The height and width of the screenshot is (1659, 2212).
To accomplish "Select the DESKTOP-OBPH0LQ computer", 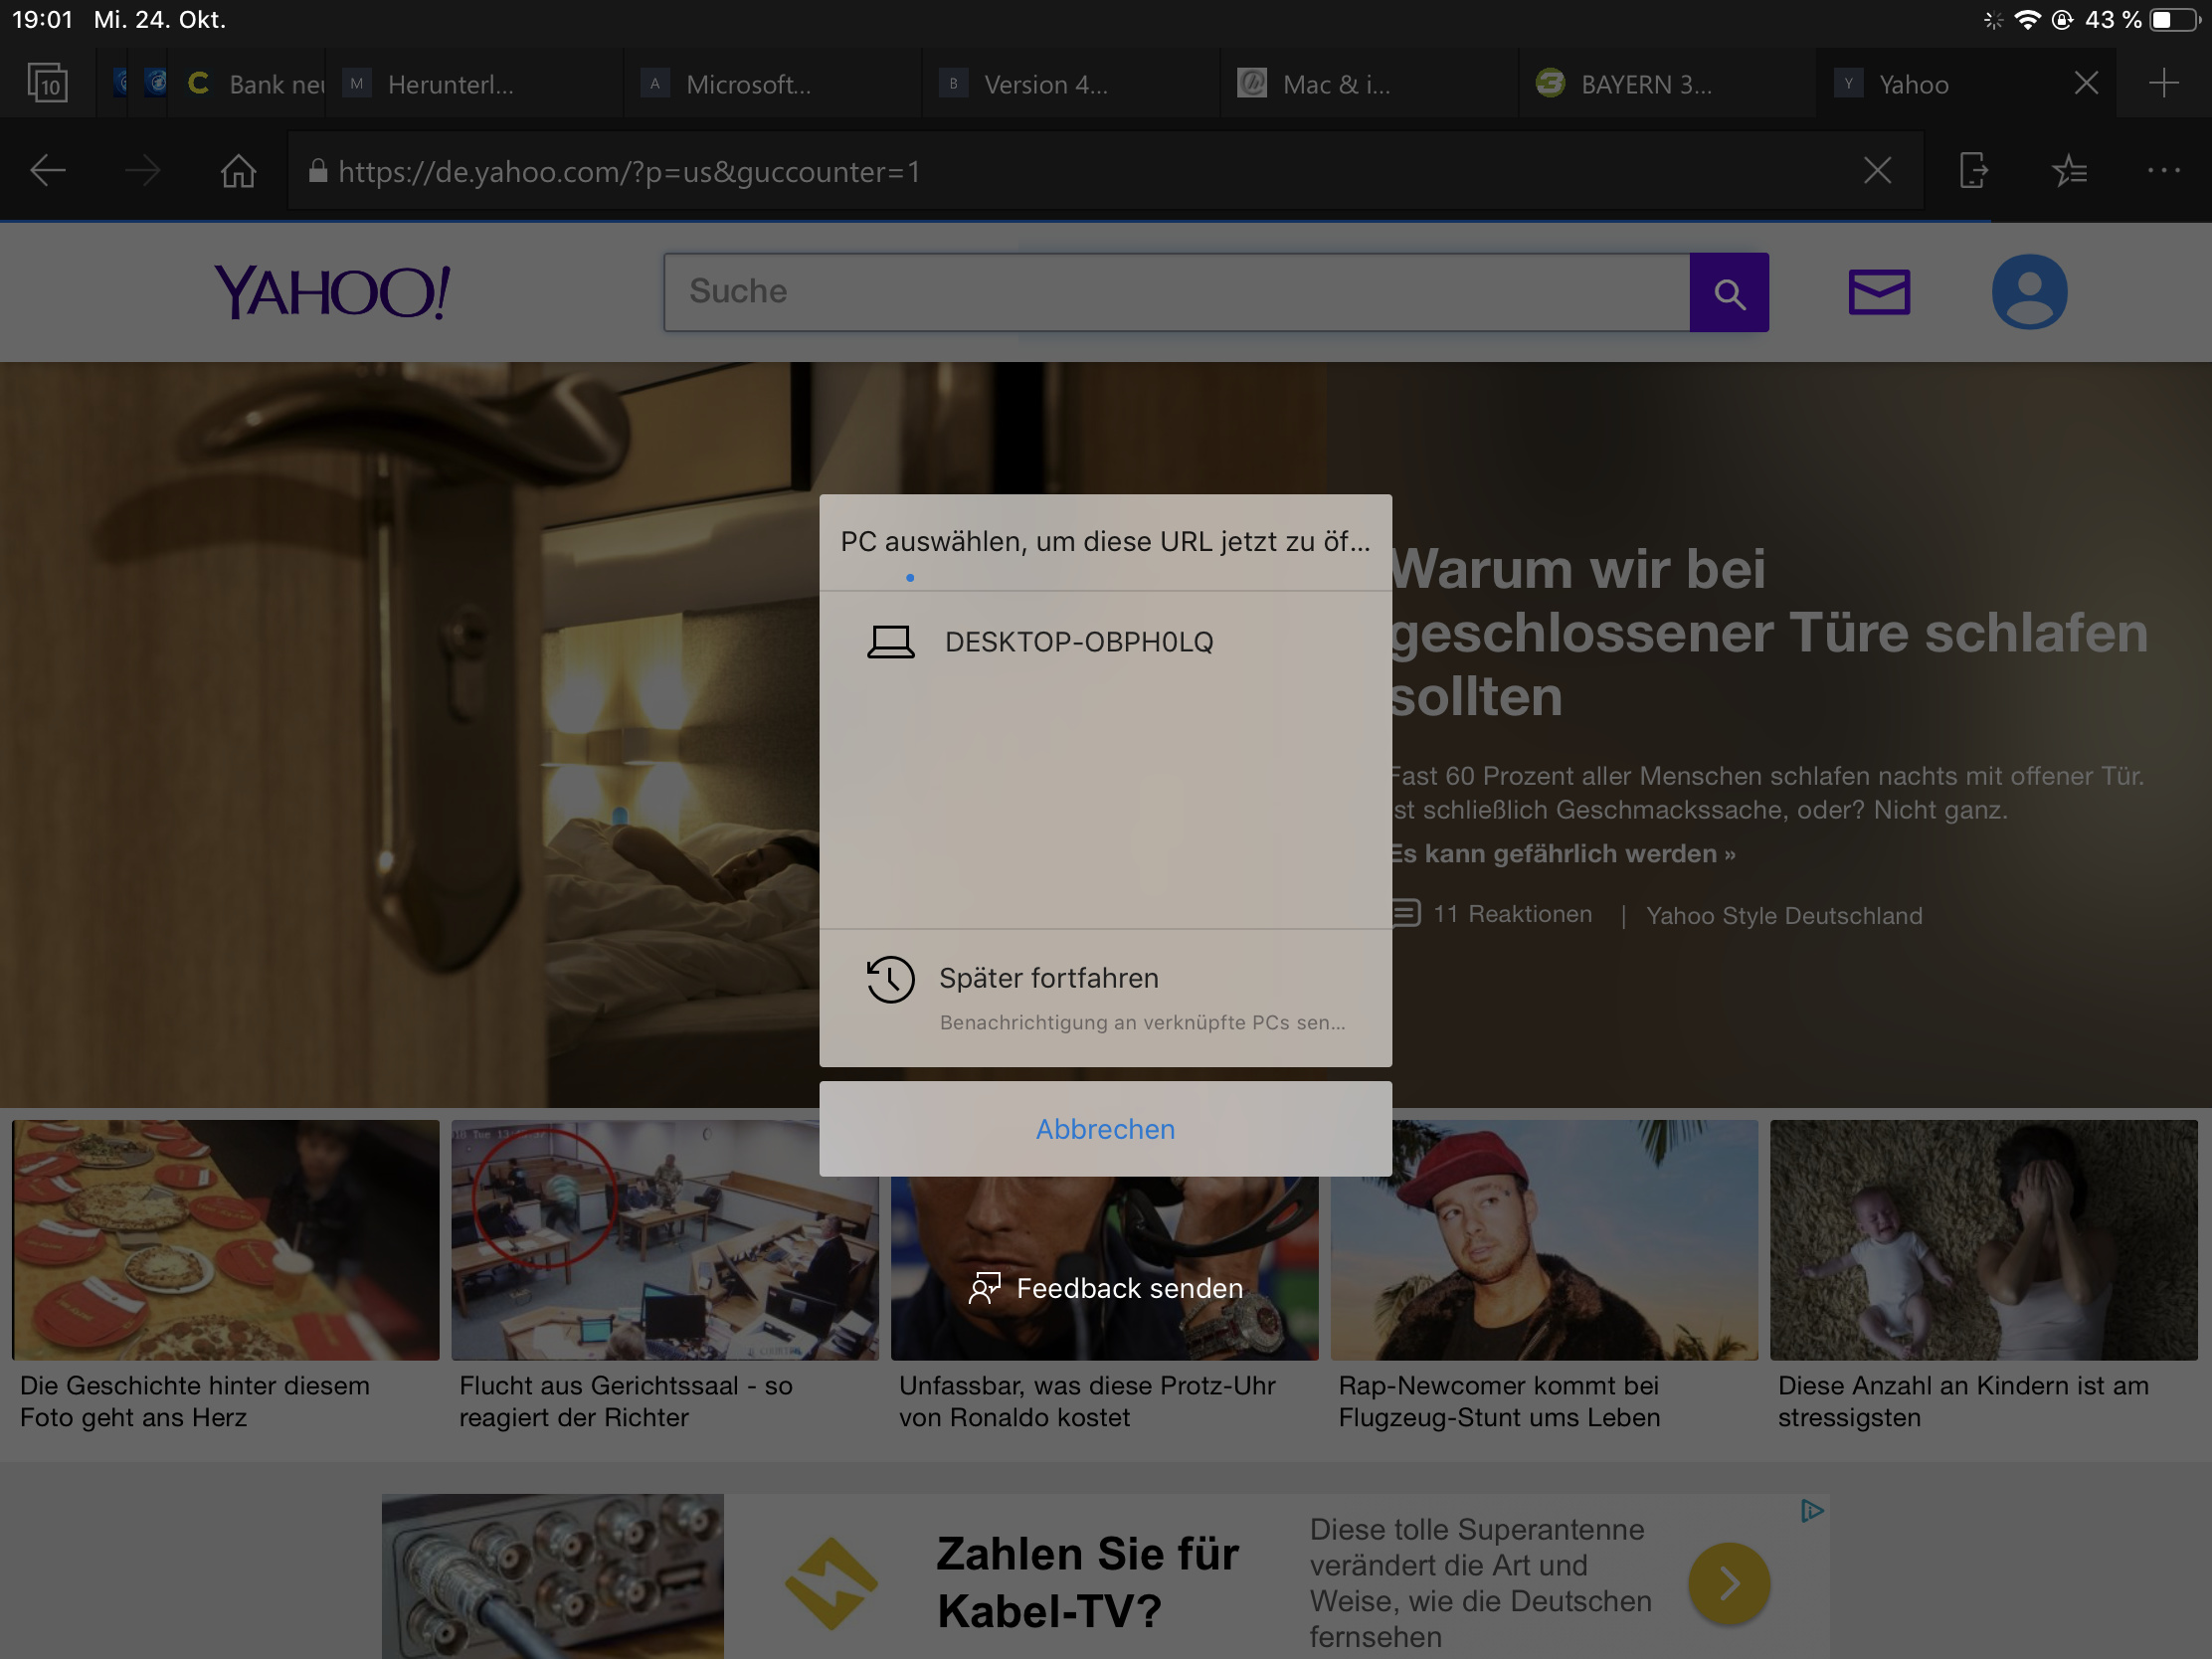I will point(1078,642).
